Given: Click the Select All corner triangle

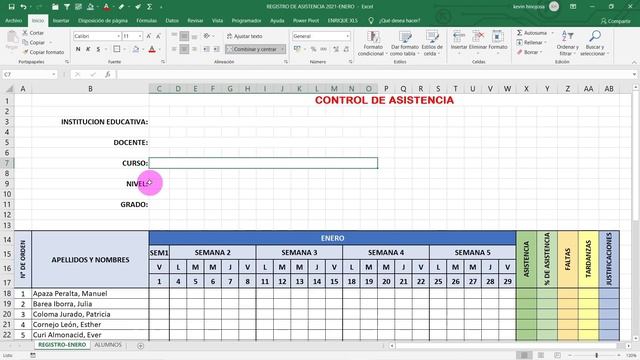Looking at the screenshot, I should [x=9, y=89].
